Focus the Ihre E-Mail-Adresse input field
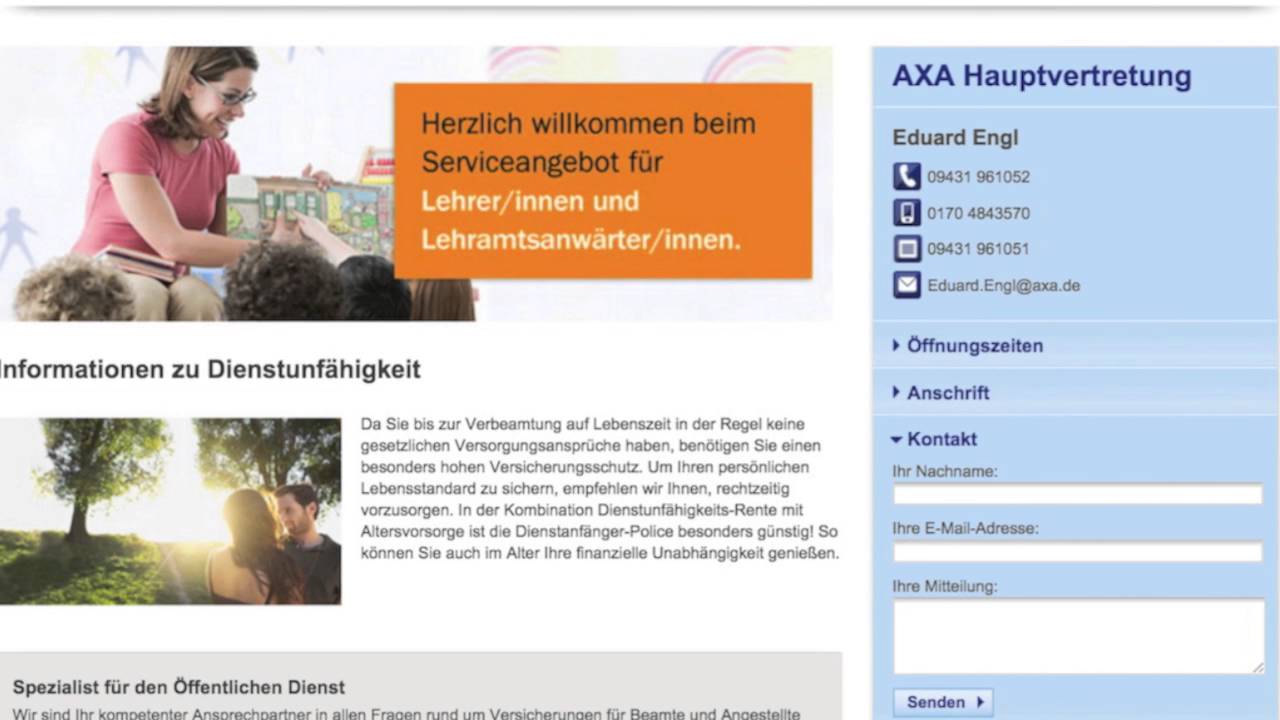This screenshot has width=1280, height=720. (x=1078, y=552)
